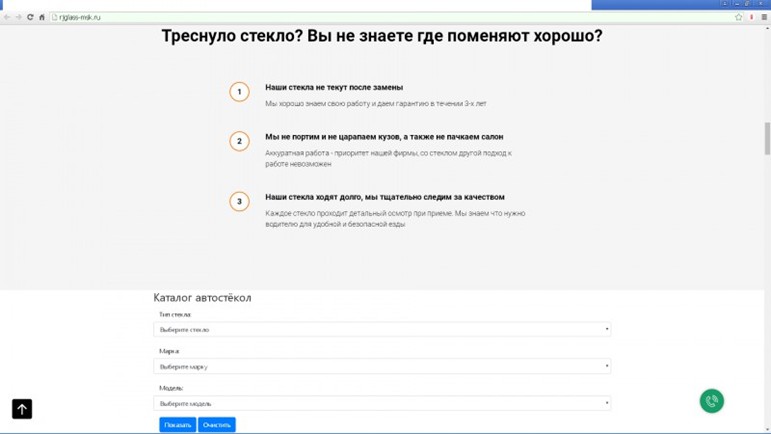The height and width of the screenshot is (434, 771).
Task: Click the numbered circle 1 icon
Action: (x=239, y=92)
